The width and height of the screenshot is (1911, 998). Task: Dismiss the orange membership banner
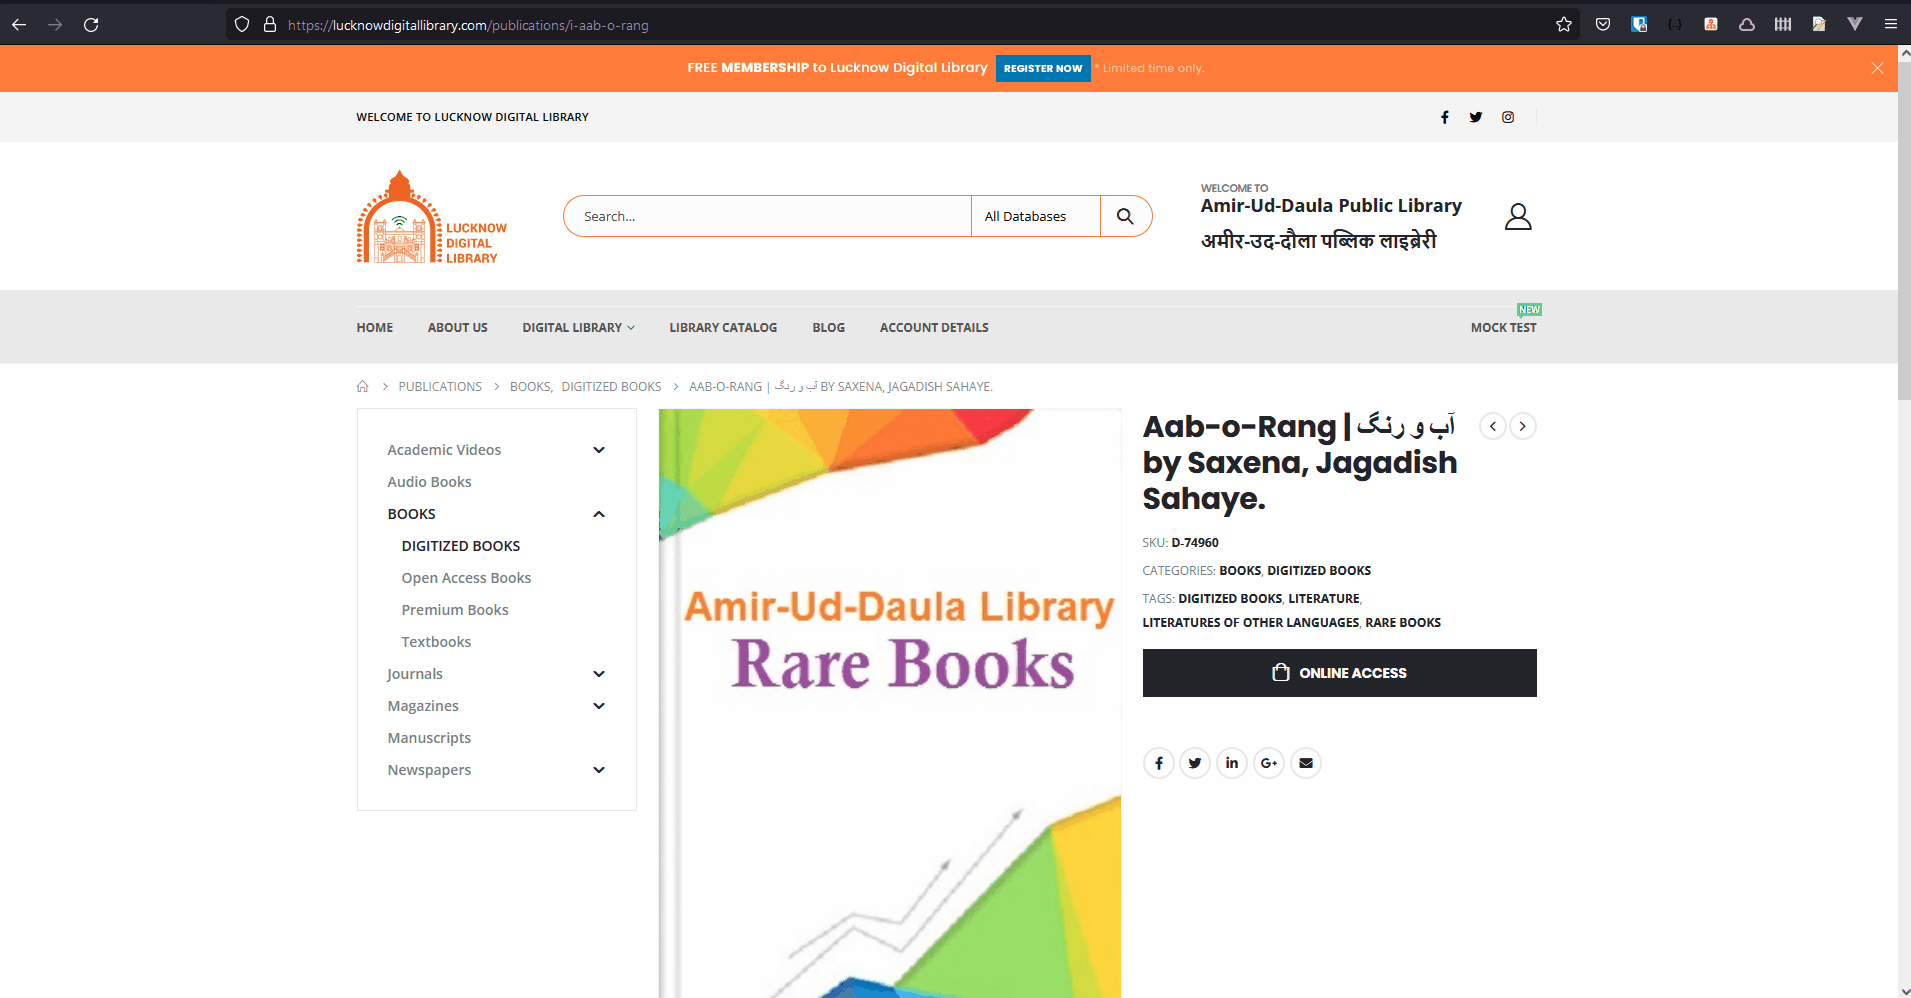[x=1877, y=68]
